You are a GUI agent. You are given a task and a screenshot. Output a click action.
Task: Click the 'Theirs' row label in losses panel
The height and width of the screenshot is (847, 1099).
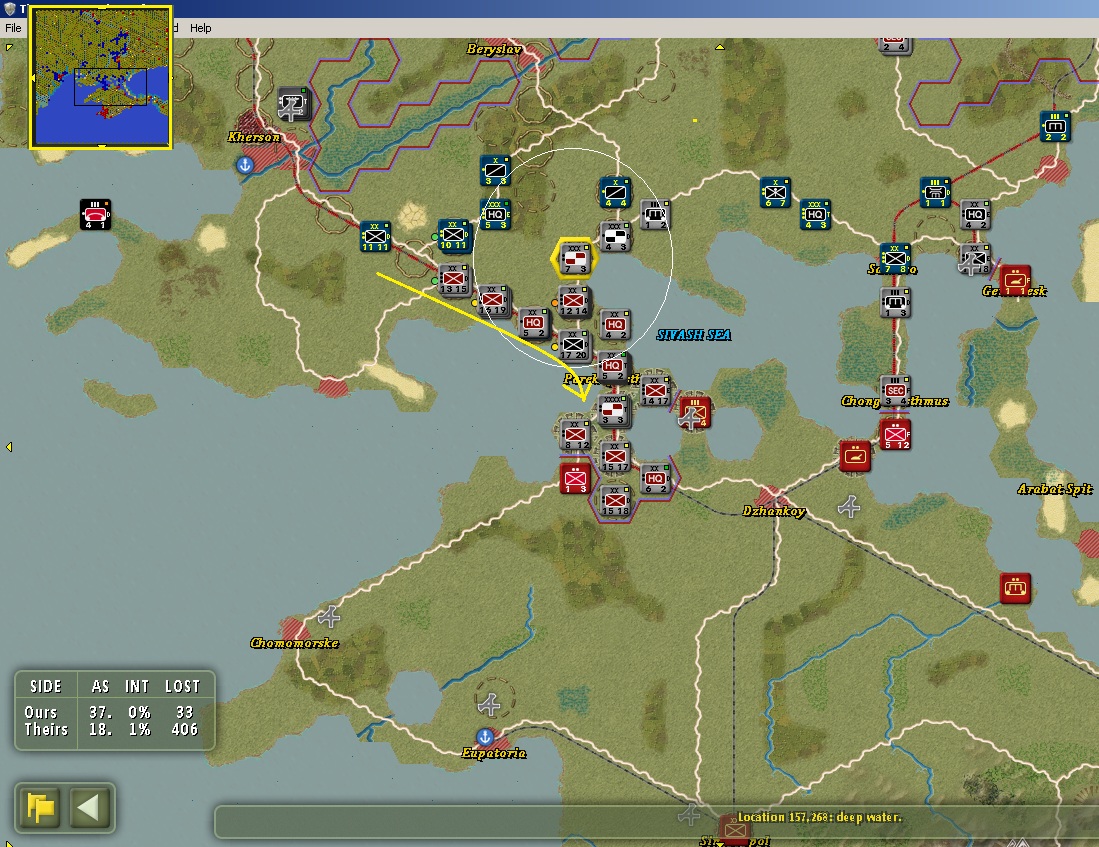pyautogui.click(x=46, y=729)
